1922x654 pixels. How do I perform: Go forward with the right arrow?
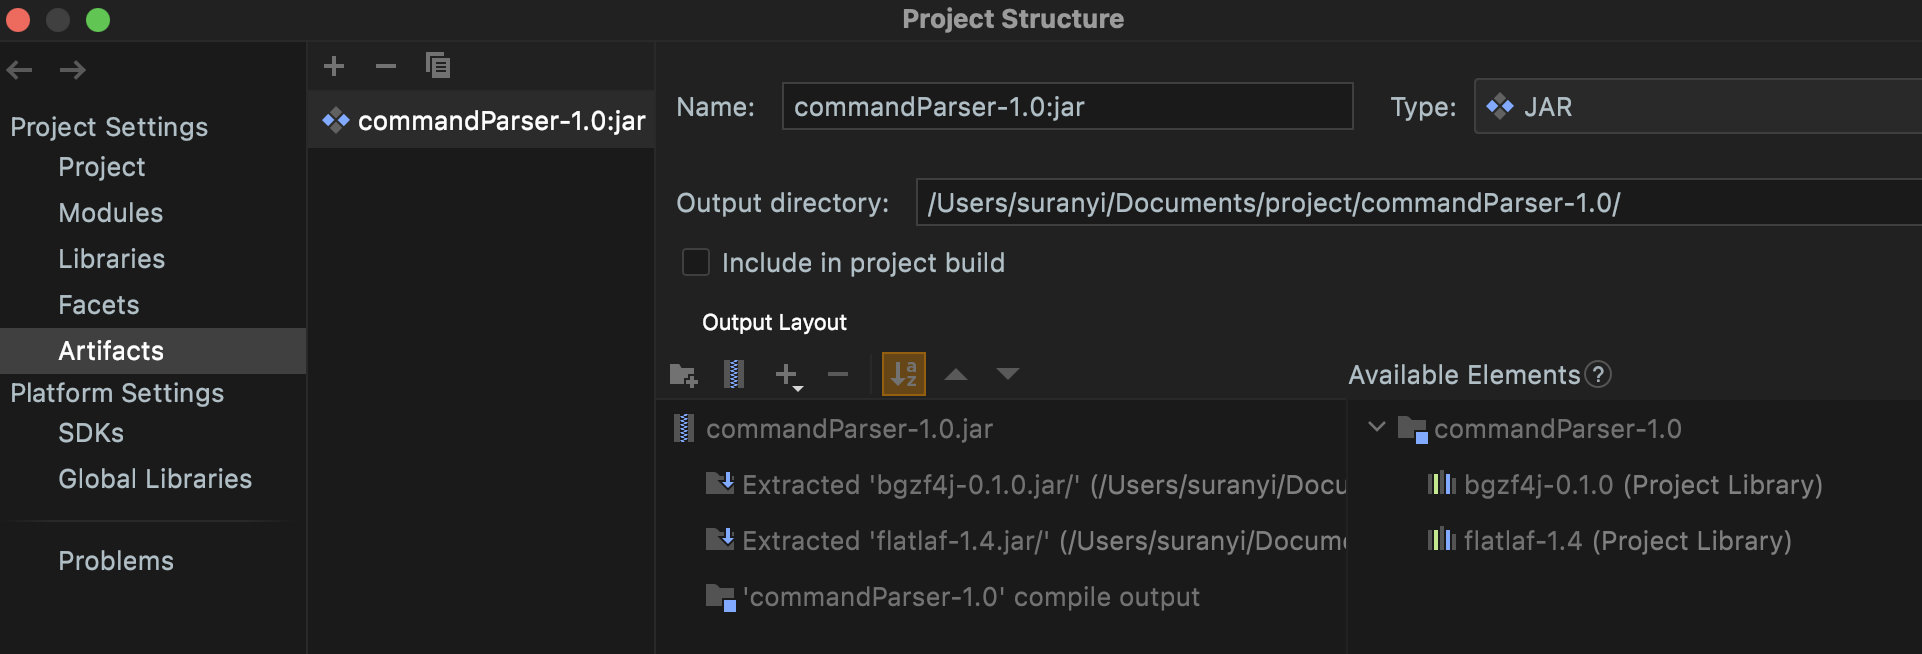pyautogui.click(x=72, y=70)
